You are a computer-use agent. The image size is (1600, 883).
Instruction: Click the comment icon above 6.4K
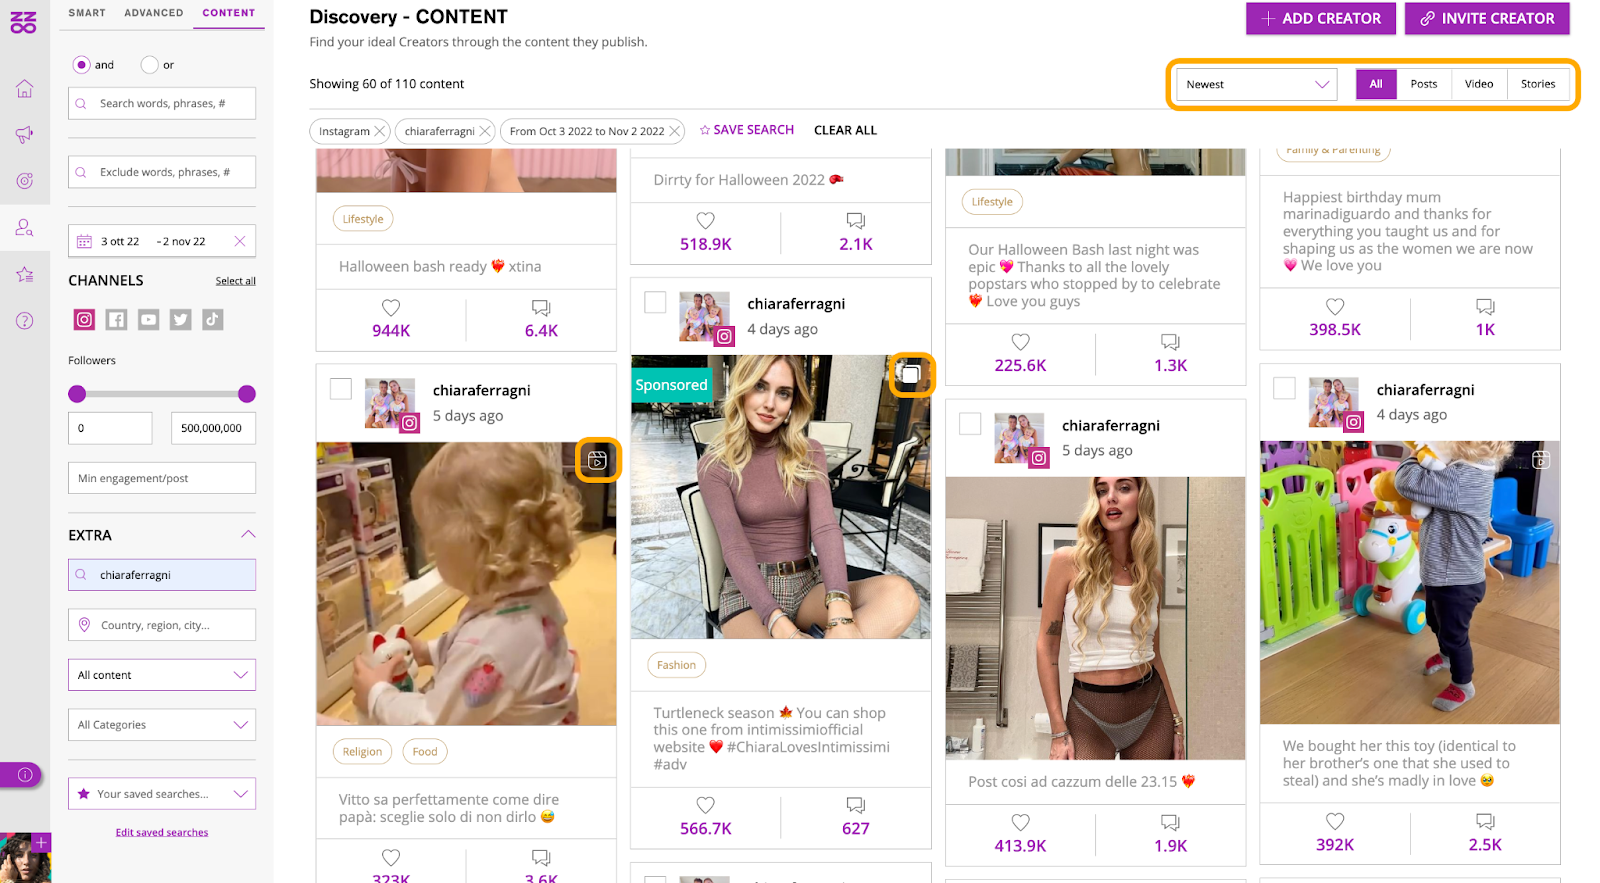coord(541,308)
